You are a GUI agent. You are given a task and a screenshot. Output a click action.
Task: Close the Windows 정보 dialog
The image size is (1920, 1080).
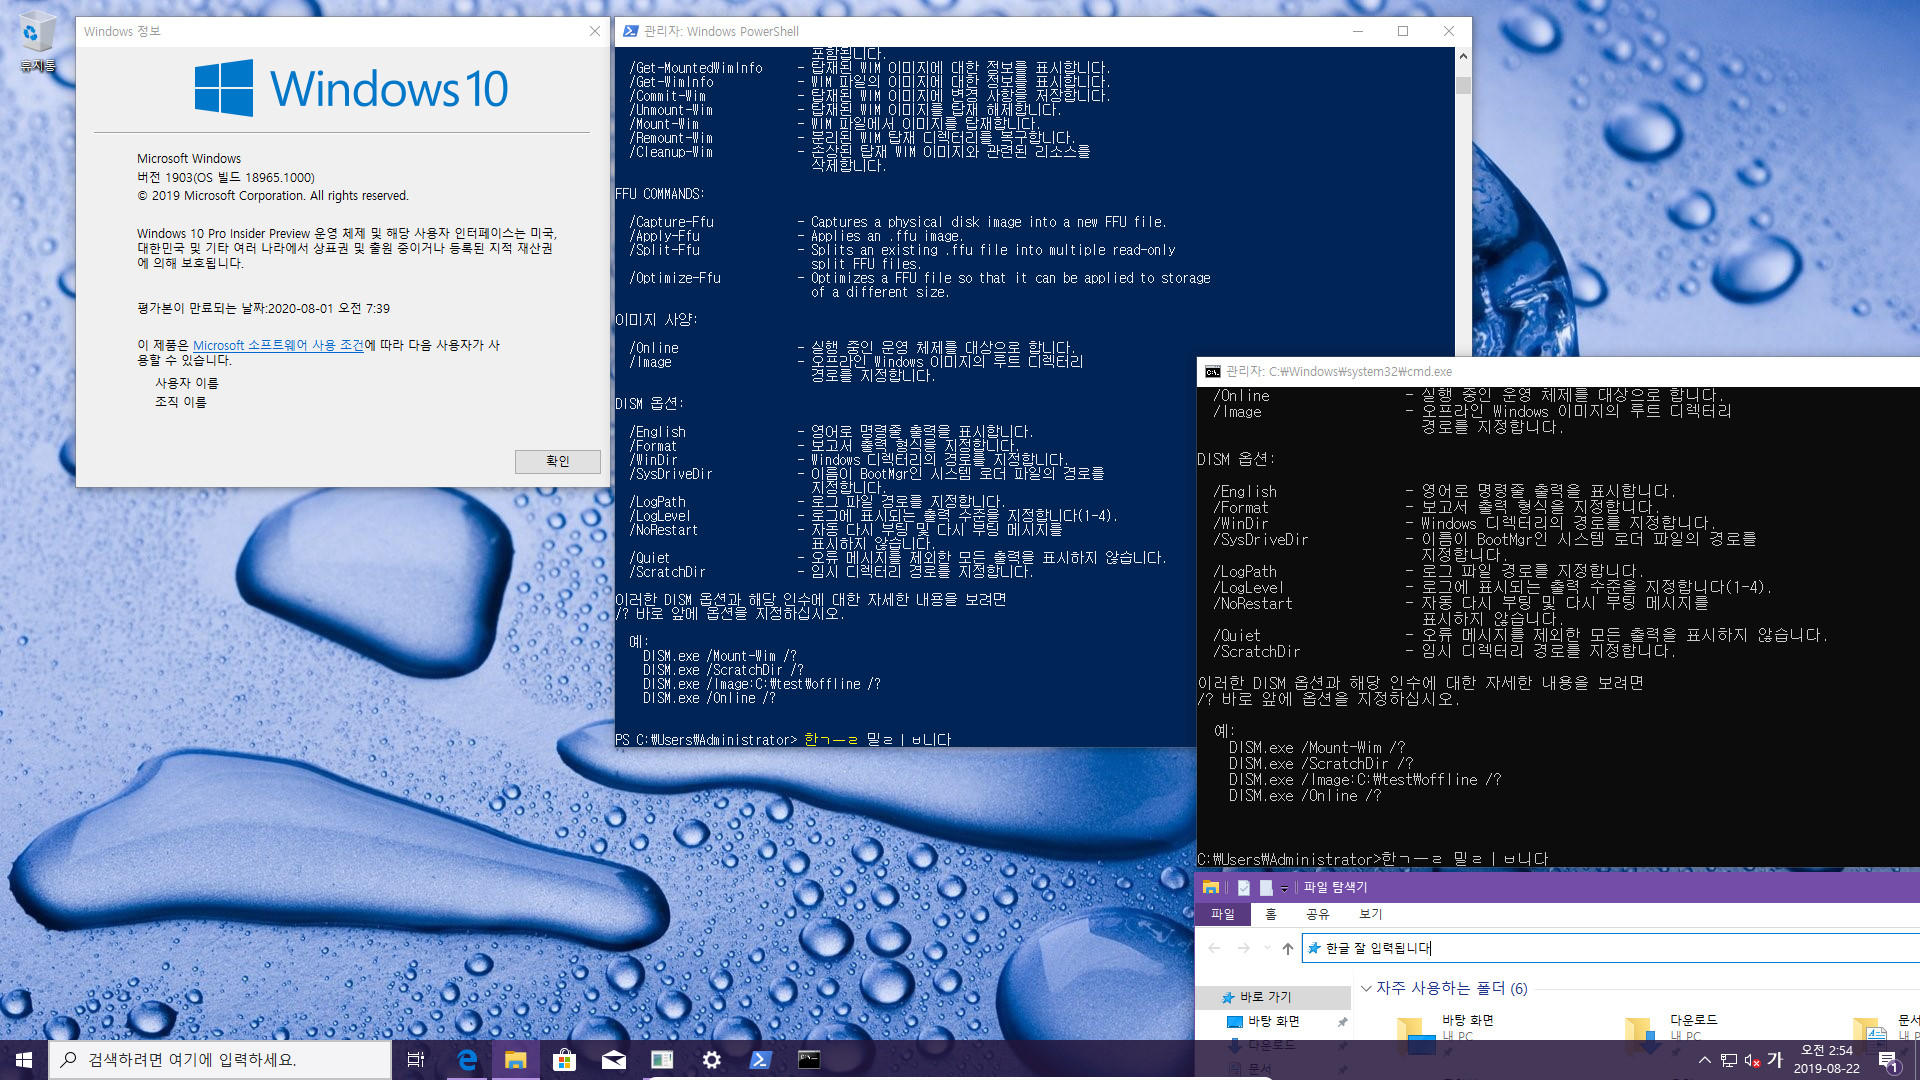pos(595,31)
